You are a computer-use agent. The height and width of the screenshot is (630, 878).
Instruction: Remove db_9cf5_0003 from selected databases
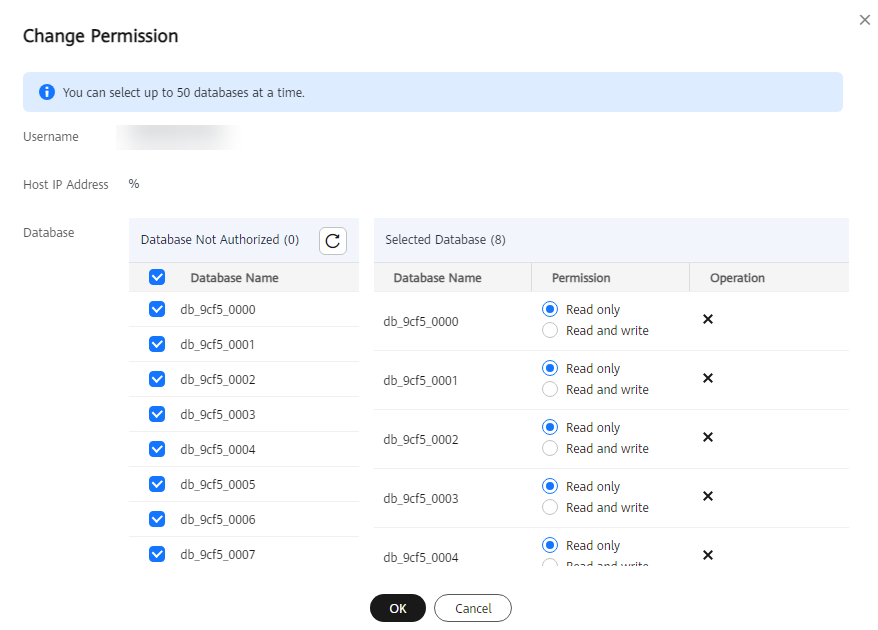click(708, 496)
